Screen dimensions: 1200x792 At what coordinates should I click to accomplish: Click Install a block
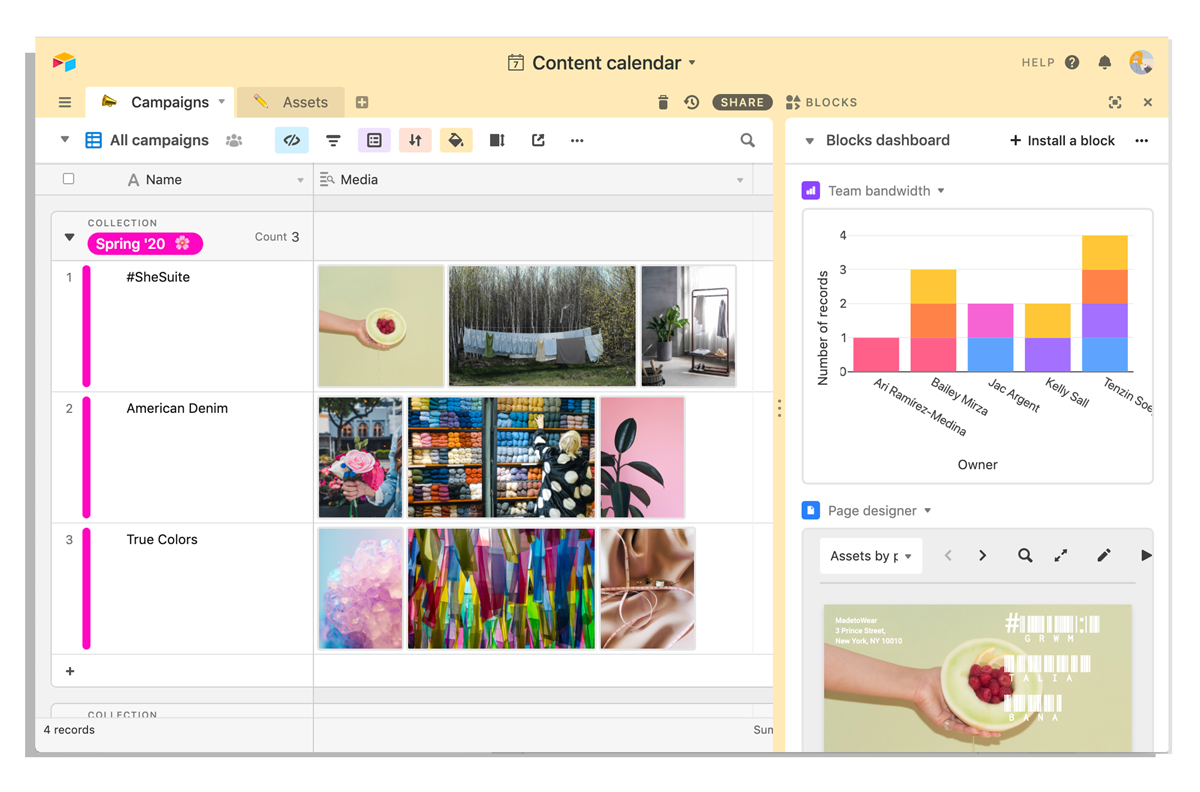point(1062,141)
